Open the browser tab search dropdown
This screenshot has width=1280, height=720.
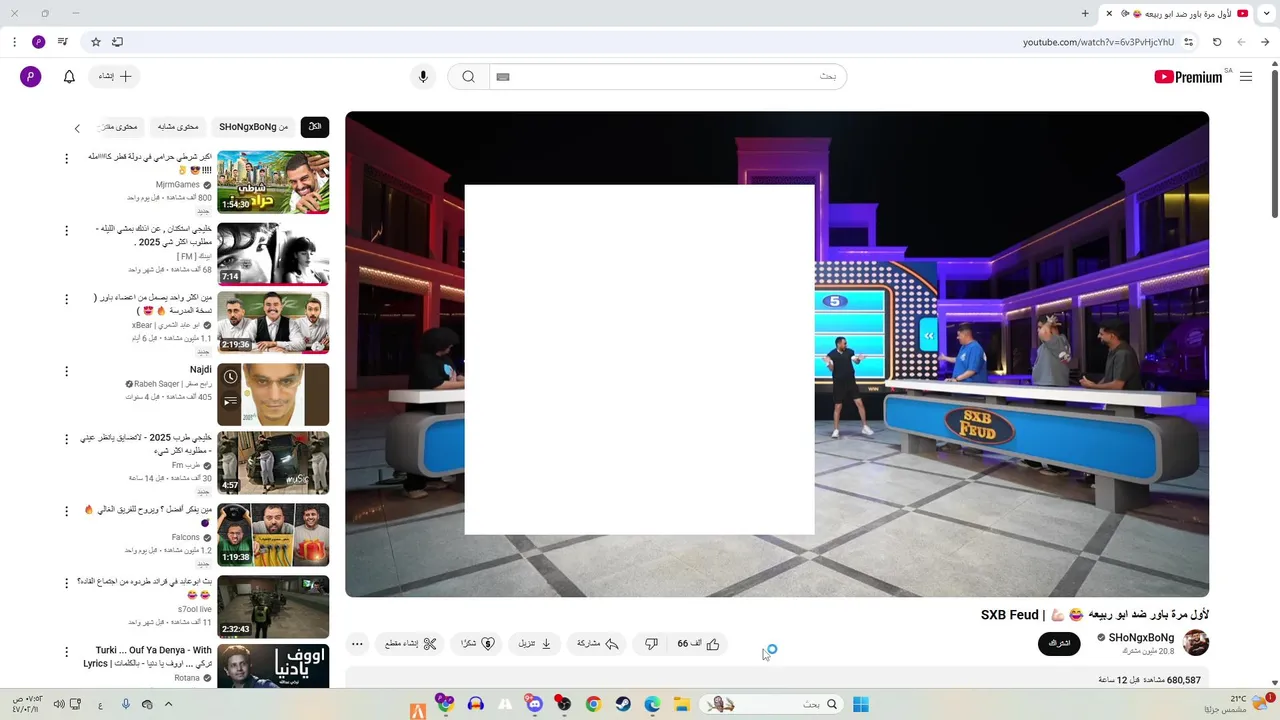tap(1267, 13)
